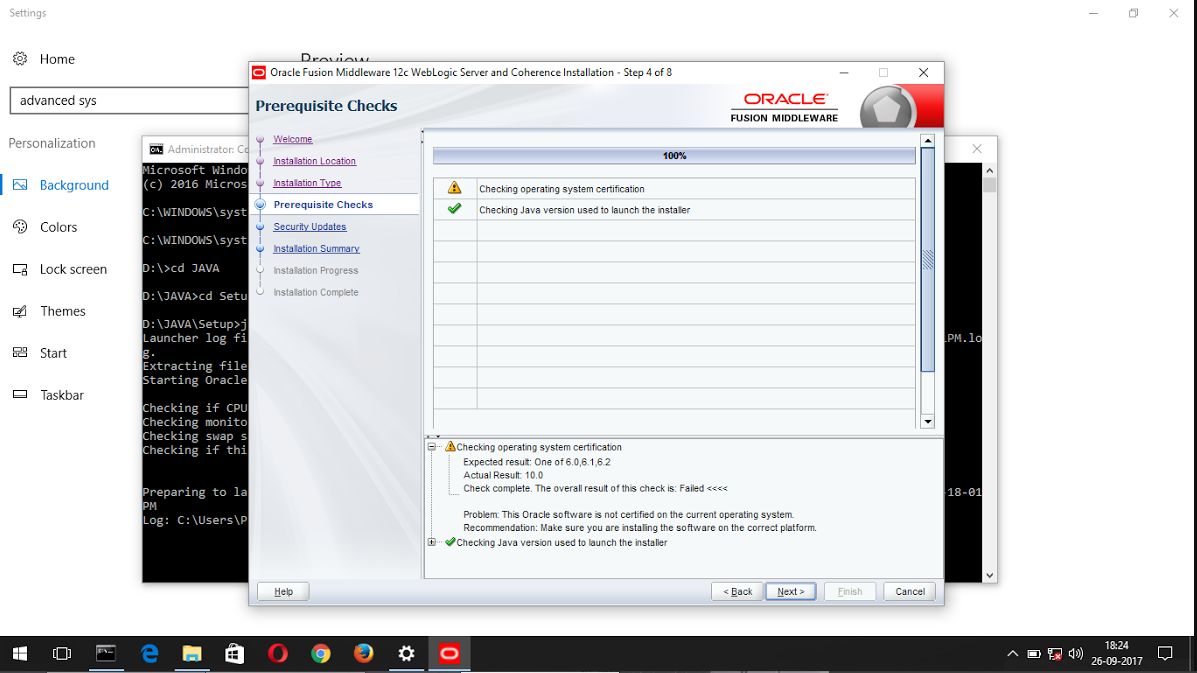Go to the Installation Location step
Image resolution: width=1197 pixels, height=673 pixels.
tap(315, 161)
